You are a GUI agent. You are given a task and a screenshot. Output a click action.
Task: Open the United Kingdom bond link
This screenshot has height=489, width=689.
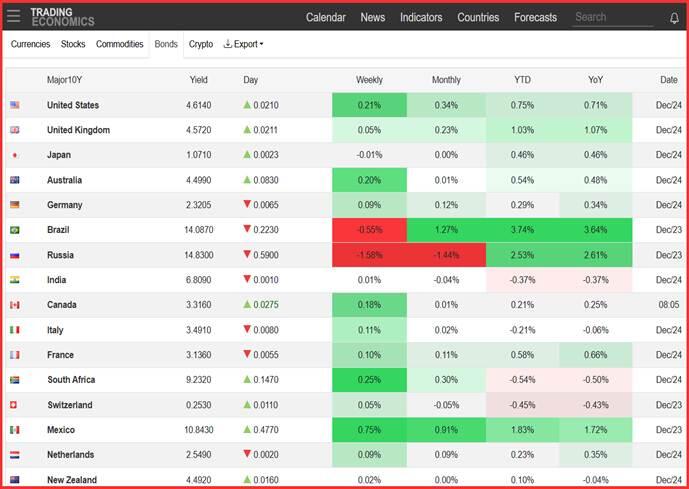pyautogui.click(x=78, y=130)
